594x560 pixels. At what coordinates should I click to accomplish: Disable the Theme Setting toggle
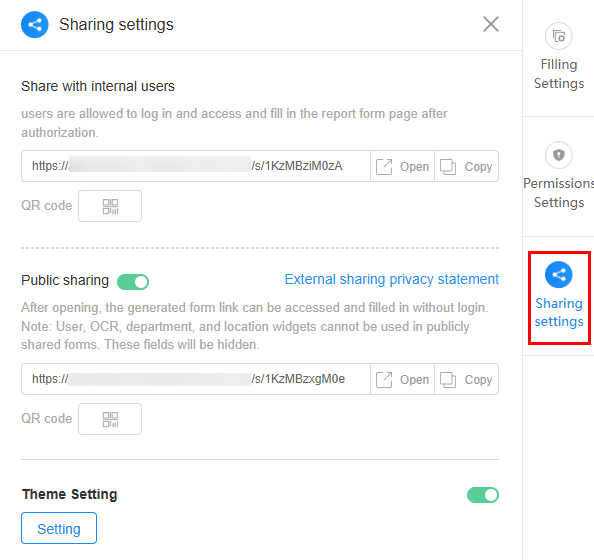click(x=483, y=495)
